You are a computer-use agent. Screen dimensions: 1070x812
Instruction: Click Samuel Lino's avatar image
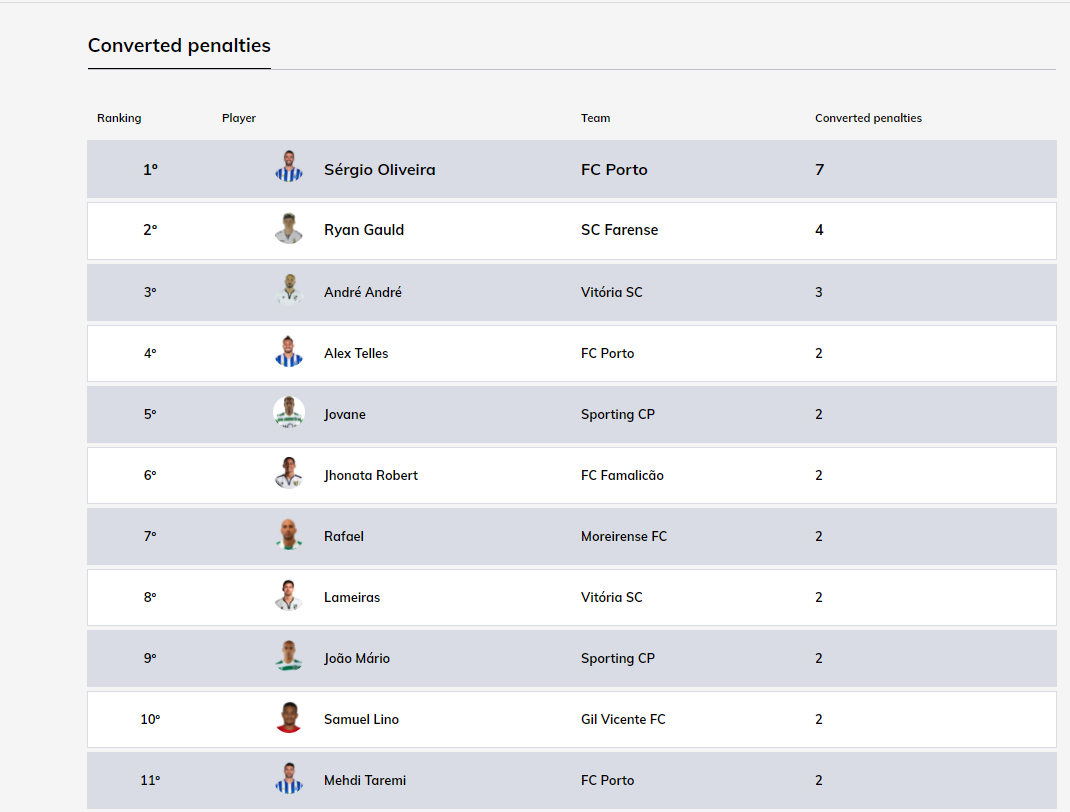click(x=289, y=718)
